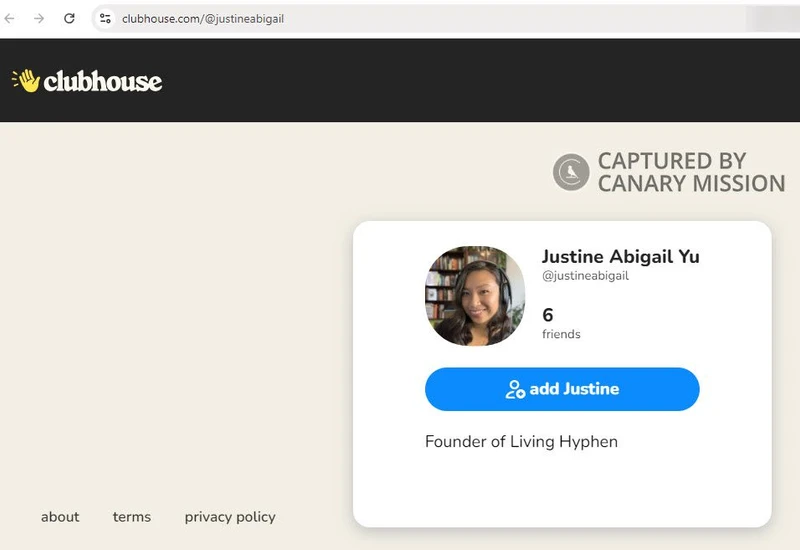The width and height of the screenshot is (800, 550).
Task: Click the bio 'Founder of Living Hyphen'
Action: coord(521,441)
